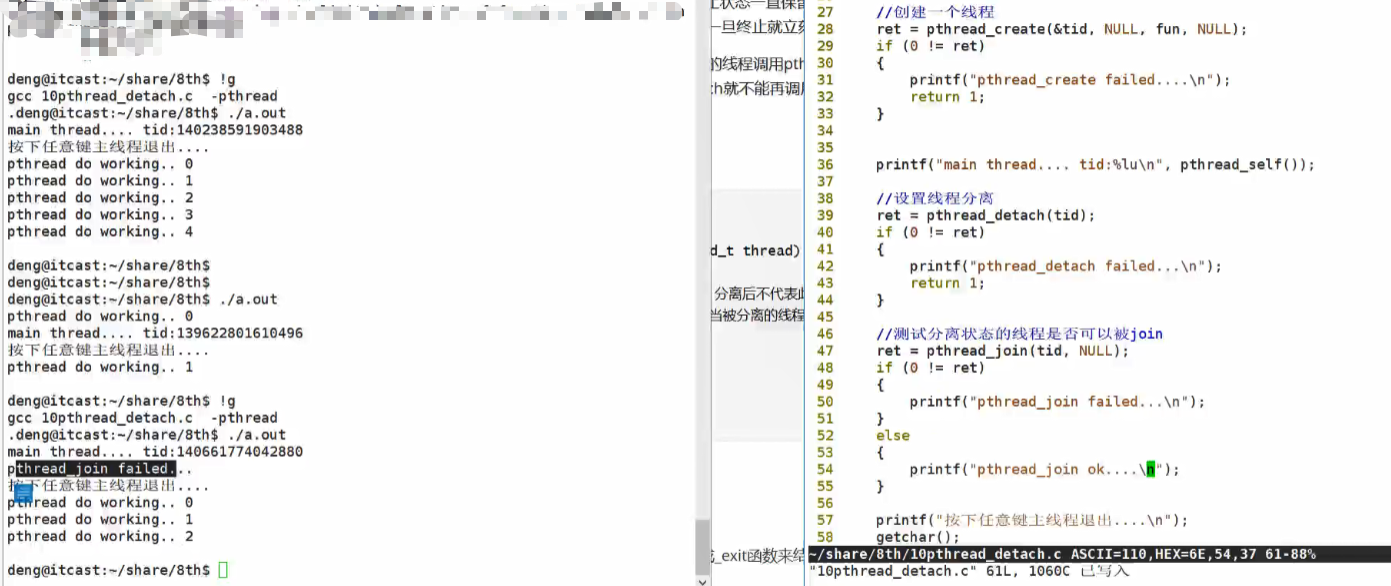Click 'main thread.... tid:140238591903488' terminal line
Viewport: 1391px width, 586px height.
pos(155,130)
